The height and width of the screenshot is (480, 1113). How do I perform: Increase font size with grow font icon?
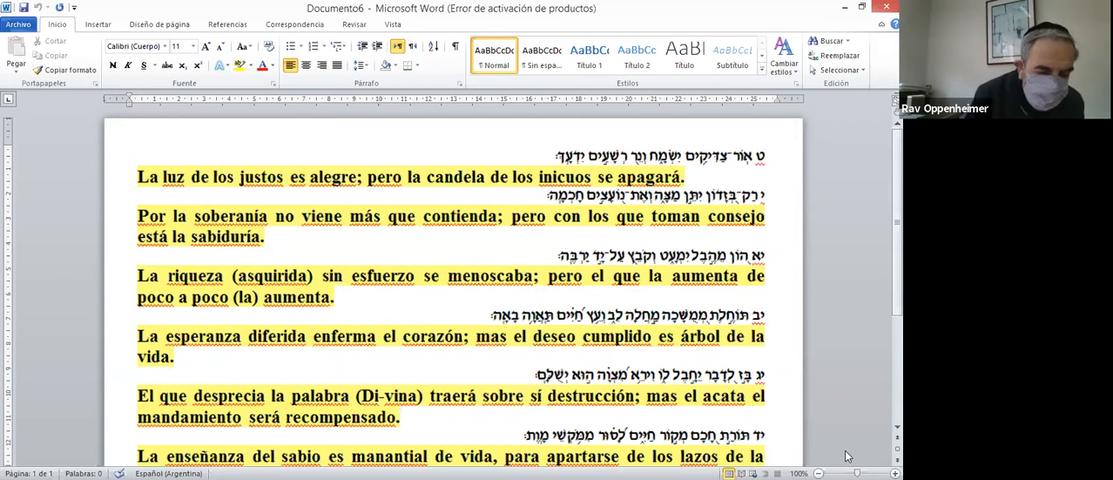[206, 46]
